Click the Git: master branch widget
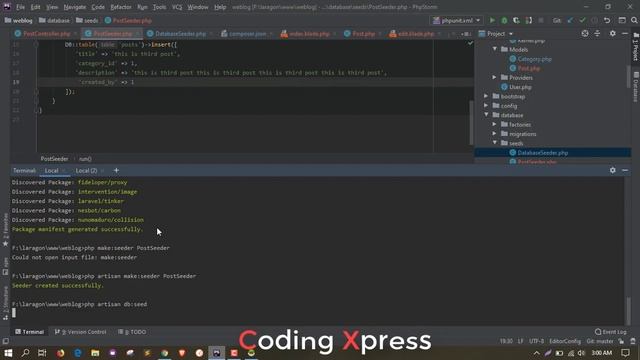This screenshot has height=360, width=640. 600,341
